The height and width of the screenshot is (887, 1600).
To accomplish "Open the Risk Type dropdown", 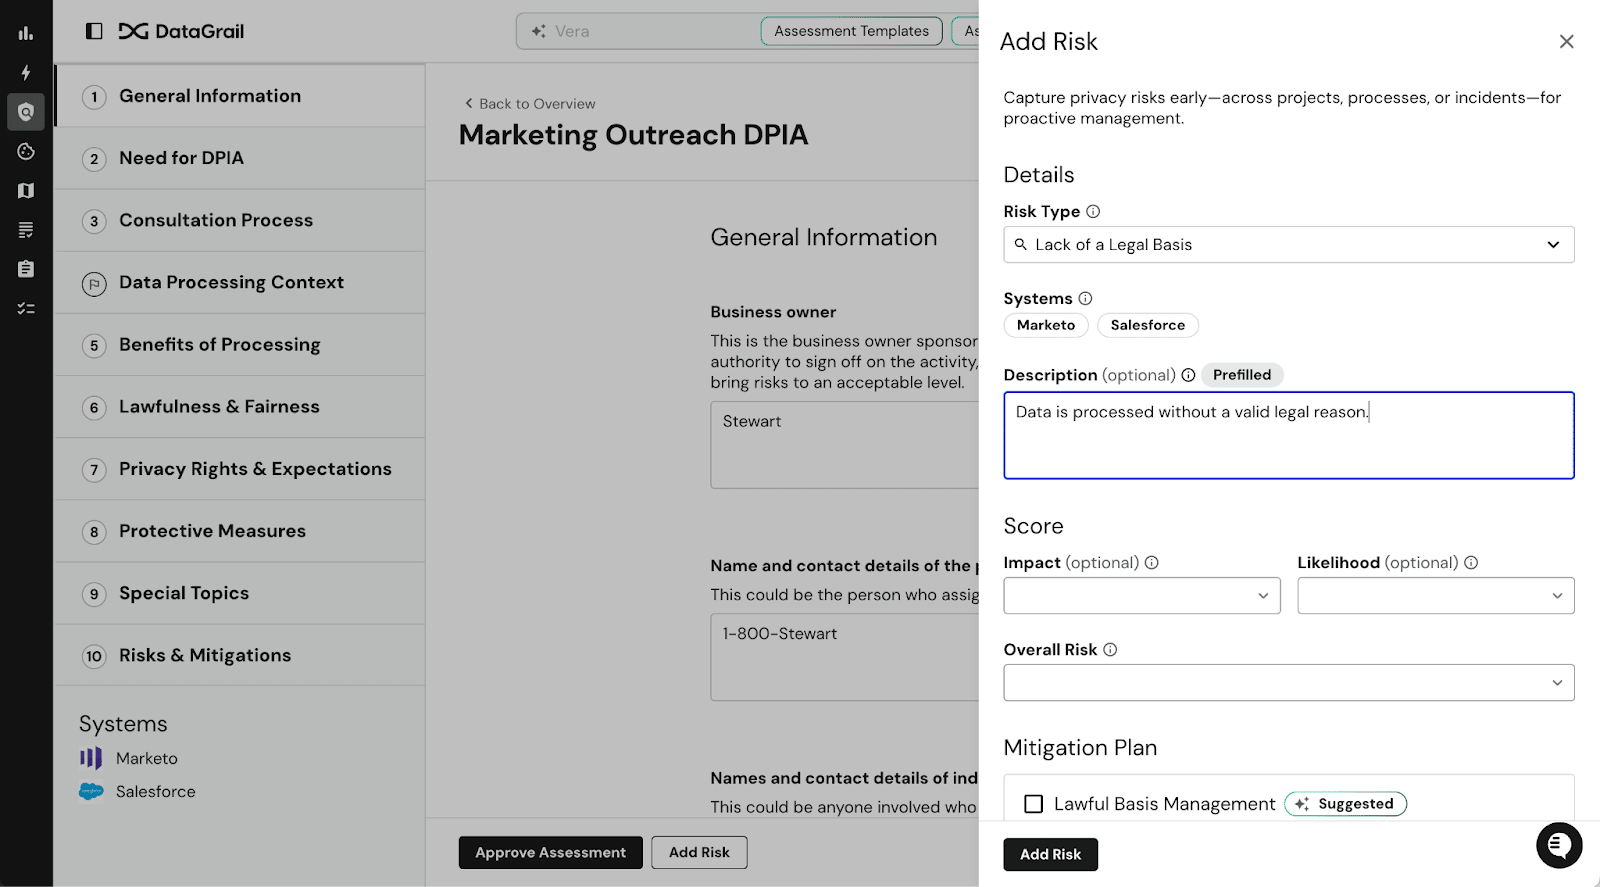I will pos(1289,245).
